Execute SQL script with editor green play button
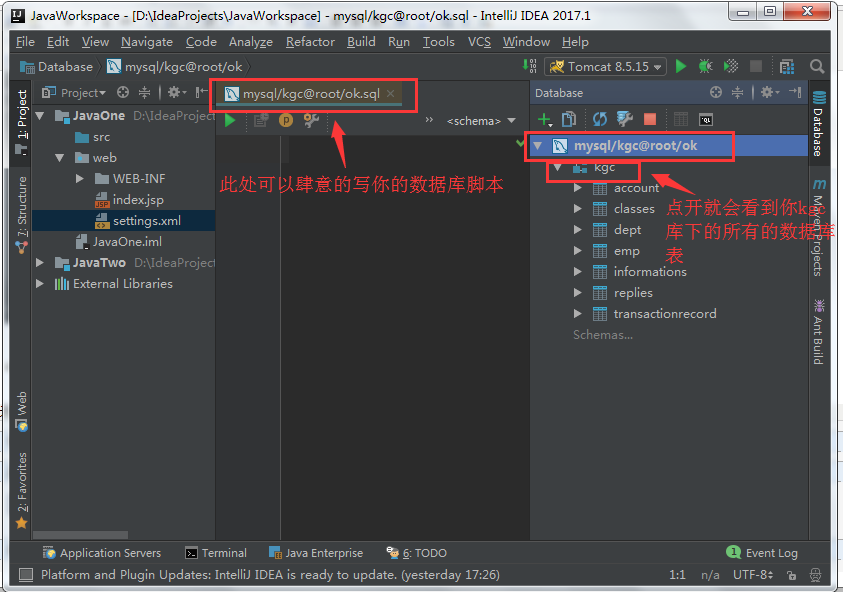Viewport: 843px width, 592px height. 230,120
